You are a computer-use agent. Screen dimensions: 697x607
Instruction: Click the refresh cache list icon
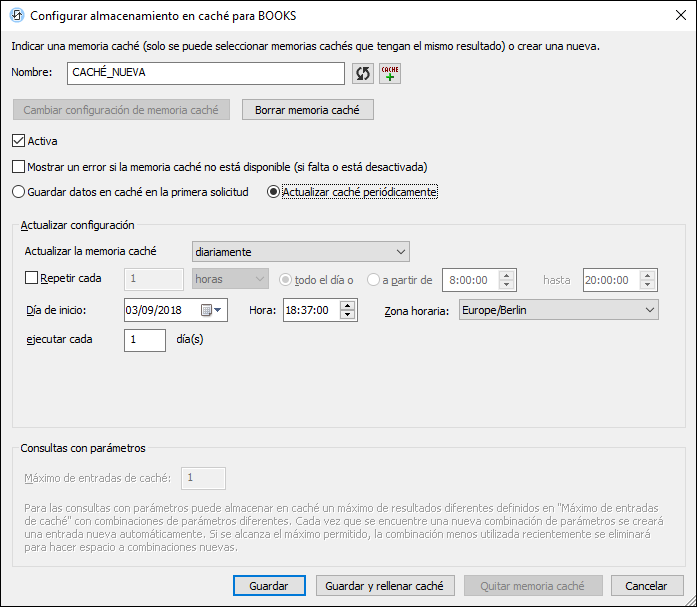pyautogui.click(x=363, y=74)
